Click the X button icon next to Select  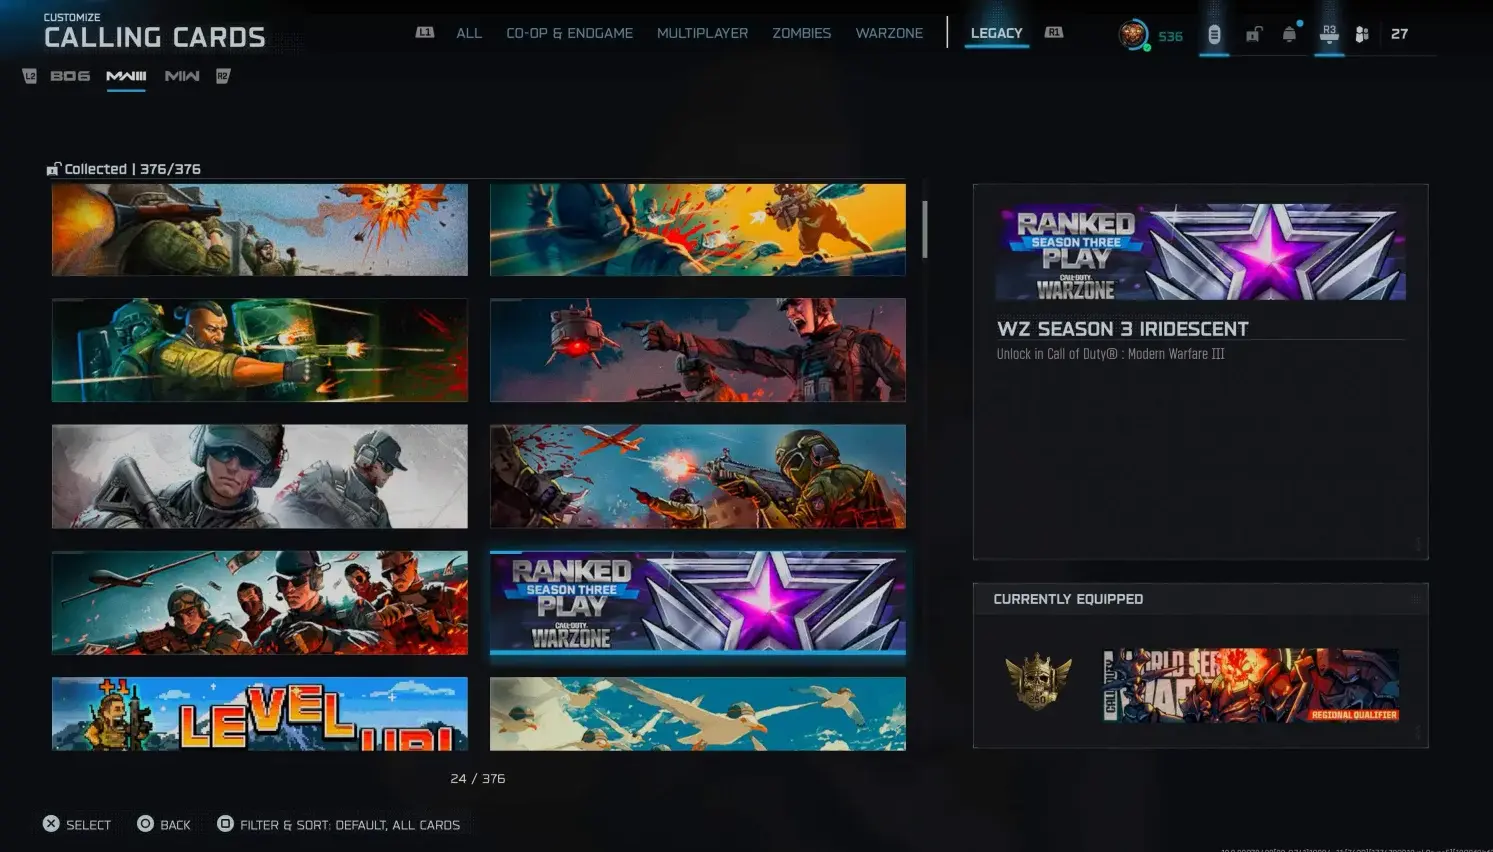point(51,824)
